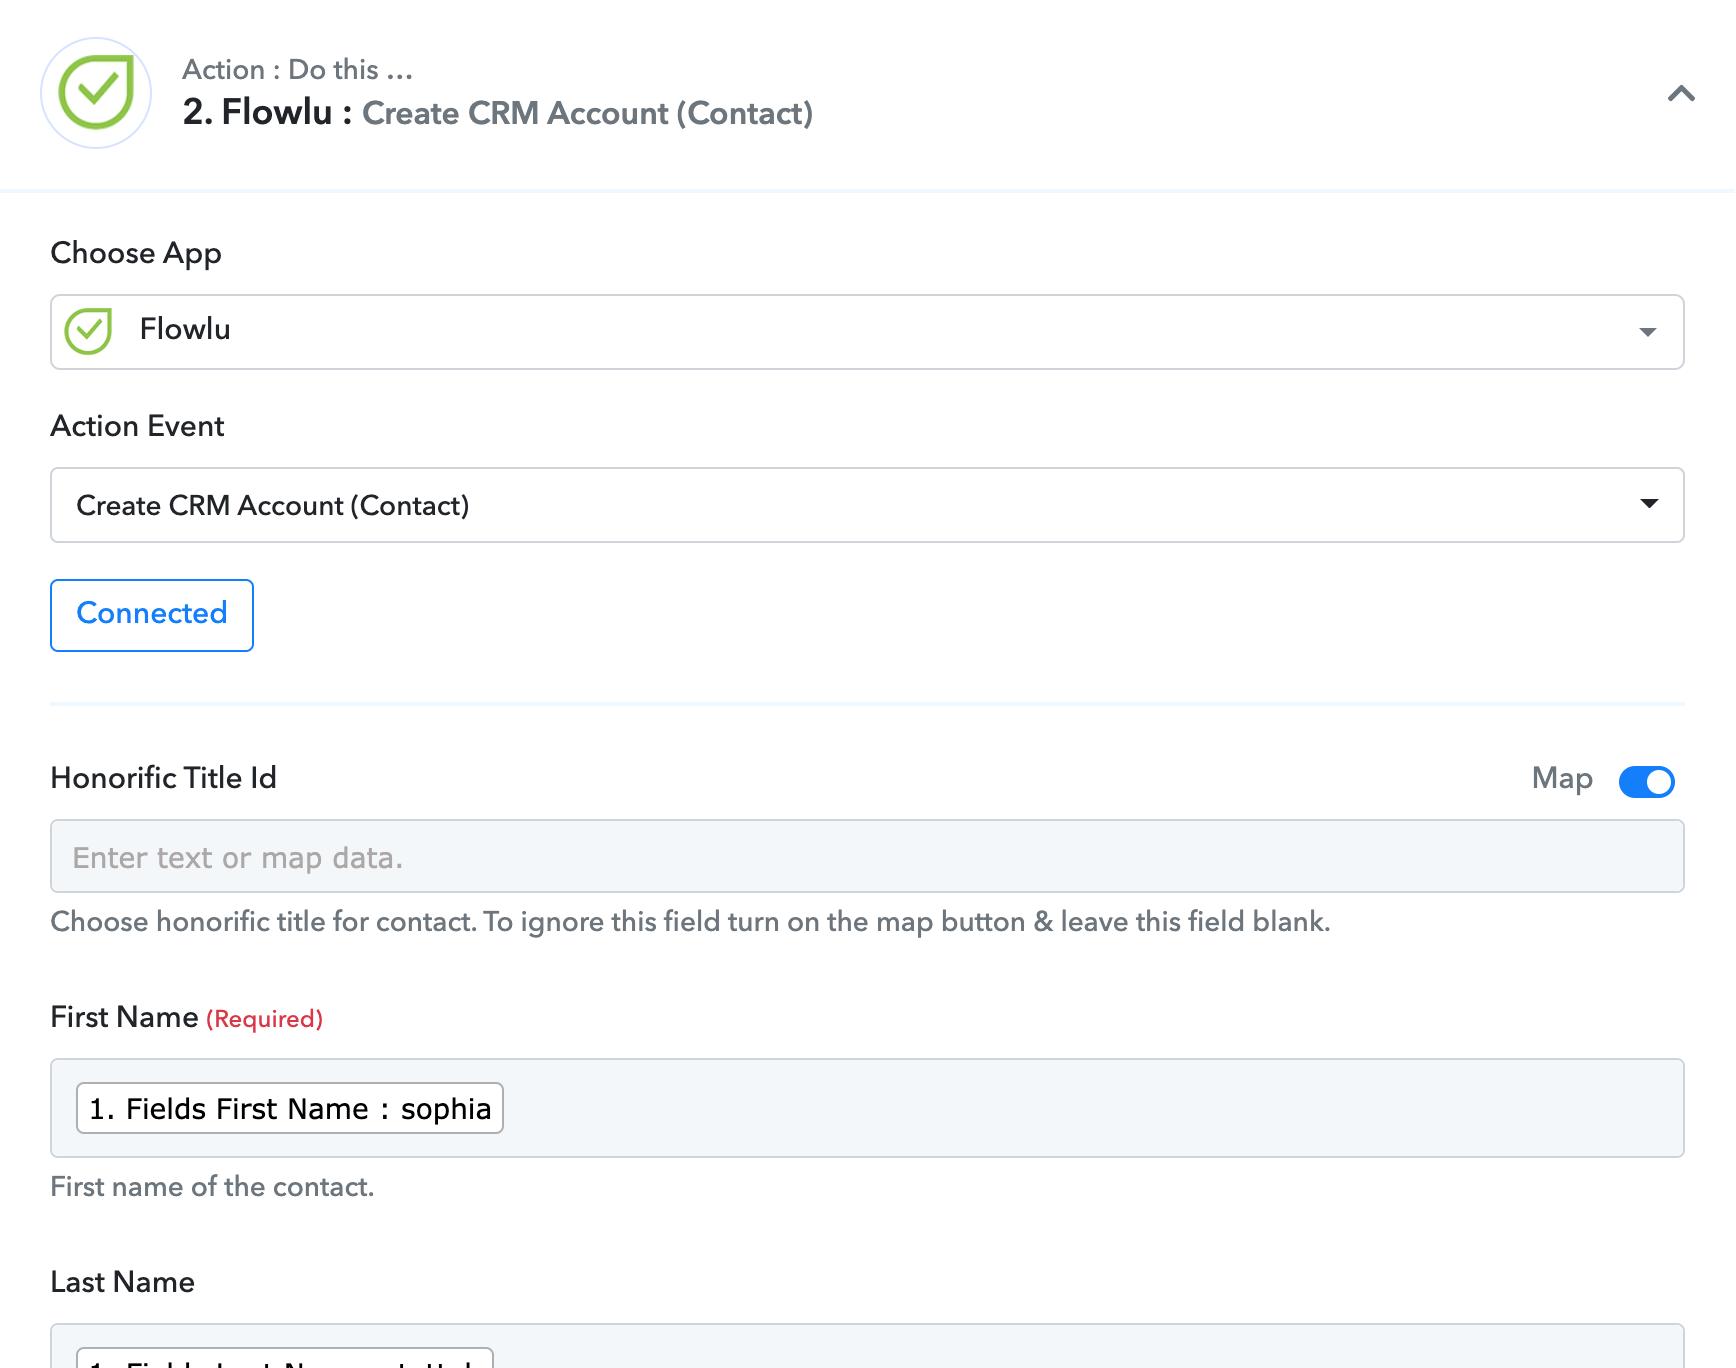Click the Choose App label

pos(136,253)
